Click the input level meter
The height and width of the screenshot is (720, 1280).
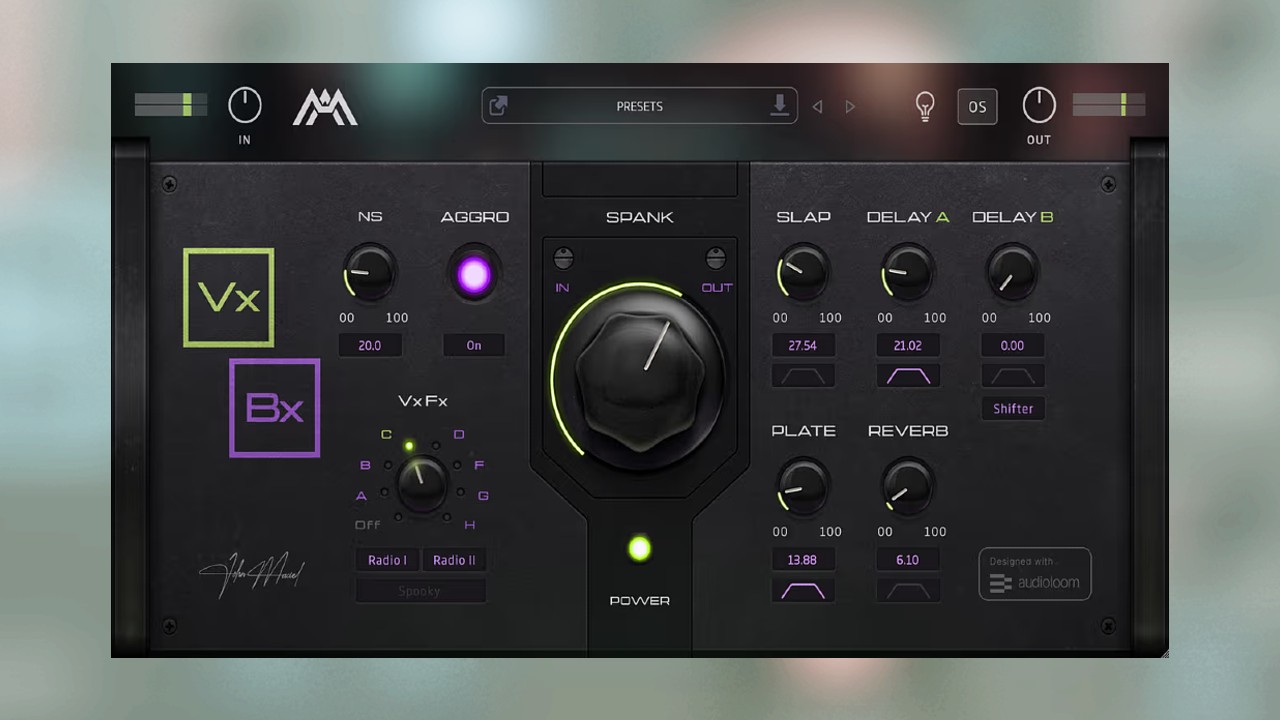coord(171,105)
